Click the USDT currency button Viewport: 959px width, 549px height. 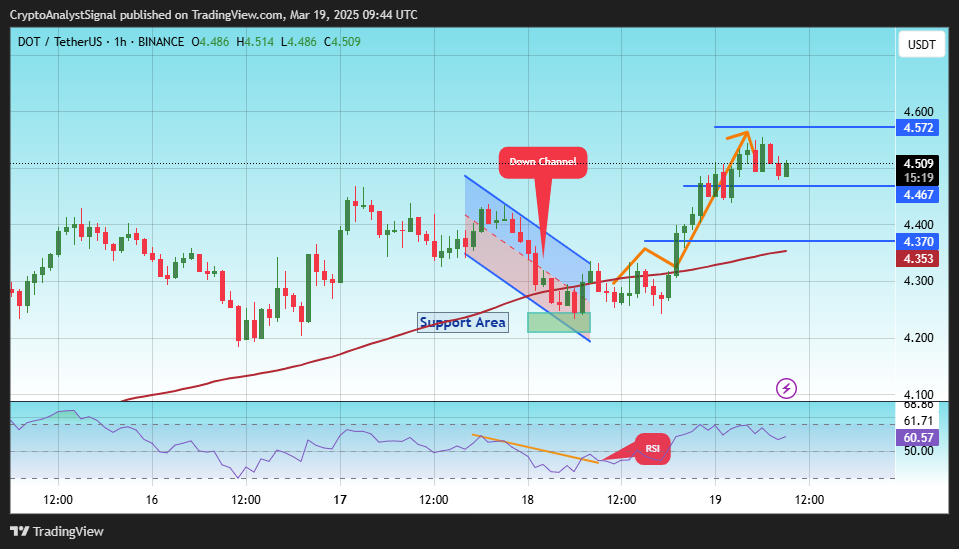[x=921, y=45]
